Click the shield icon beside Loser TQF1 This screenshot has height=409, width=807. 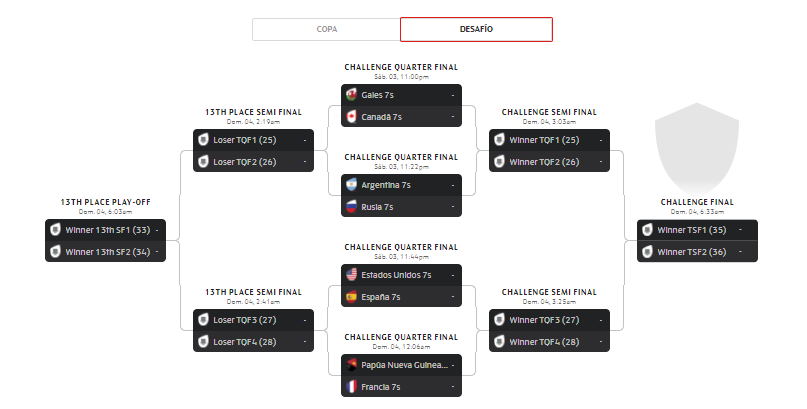[x=203, y=140]
